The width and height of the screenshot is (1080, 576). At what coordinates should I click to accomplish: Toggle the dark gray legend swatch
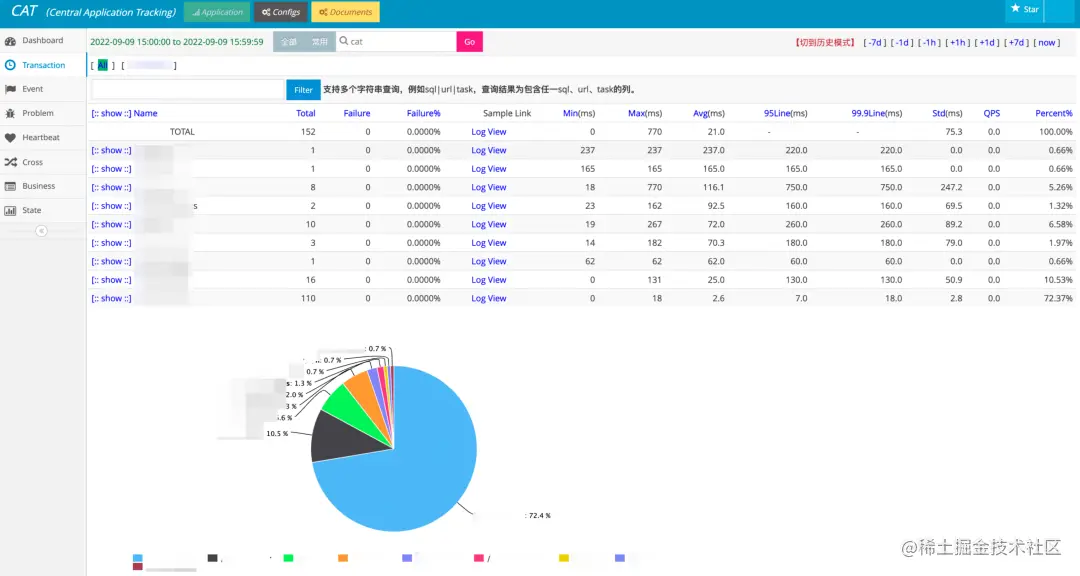[212, 558]
